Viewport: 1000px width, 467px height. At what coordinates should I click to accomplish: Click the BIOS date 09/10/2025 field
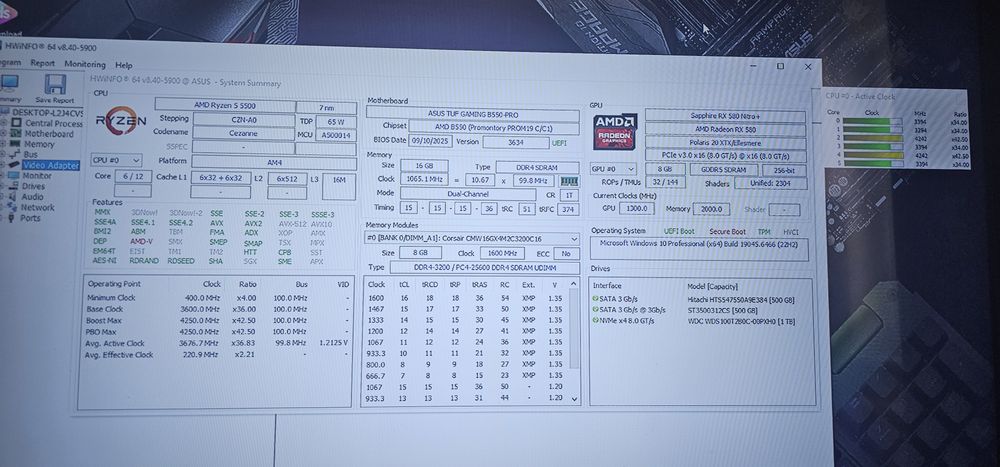tap(430, 142)
